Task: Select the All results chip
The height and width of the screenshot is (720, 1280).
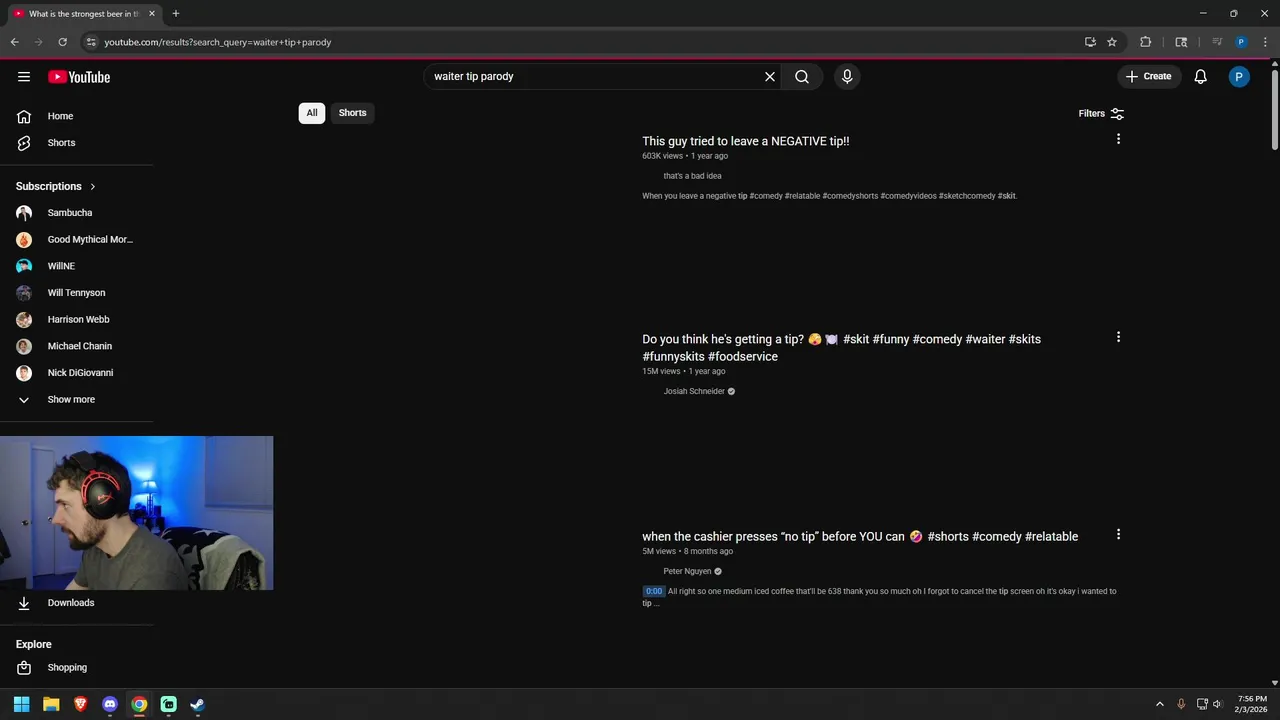Action: (312, 113)
